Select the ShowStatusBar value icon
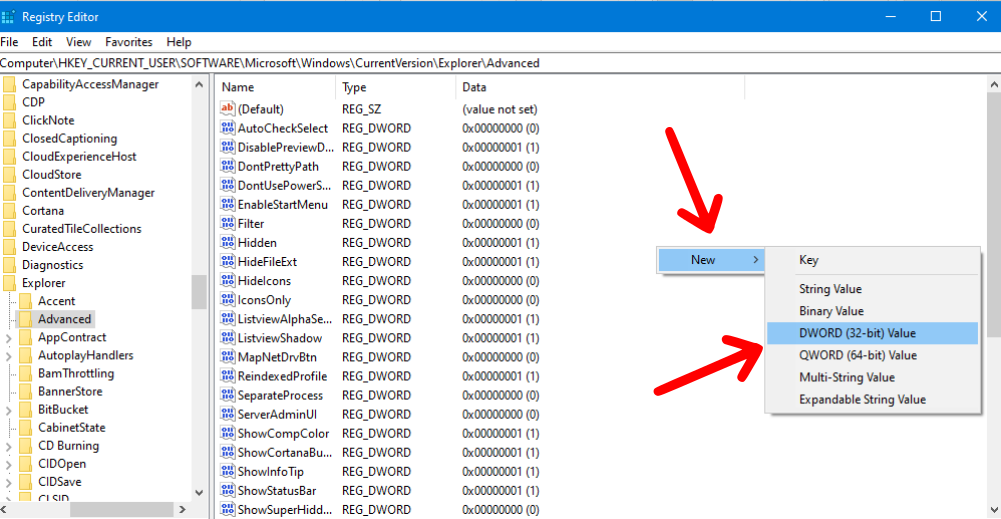This screenshot has width=1001, height=519. [227, 490]
